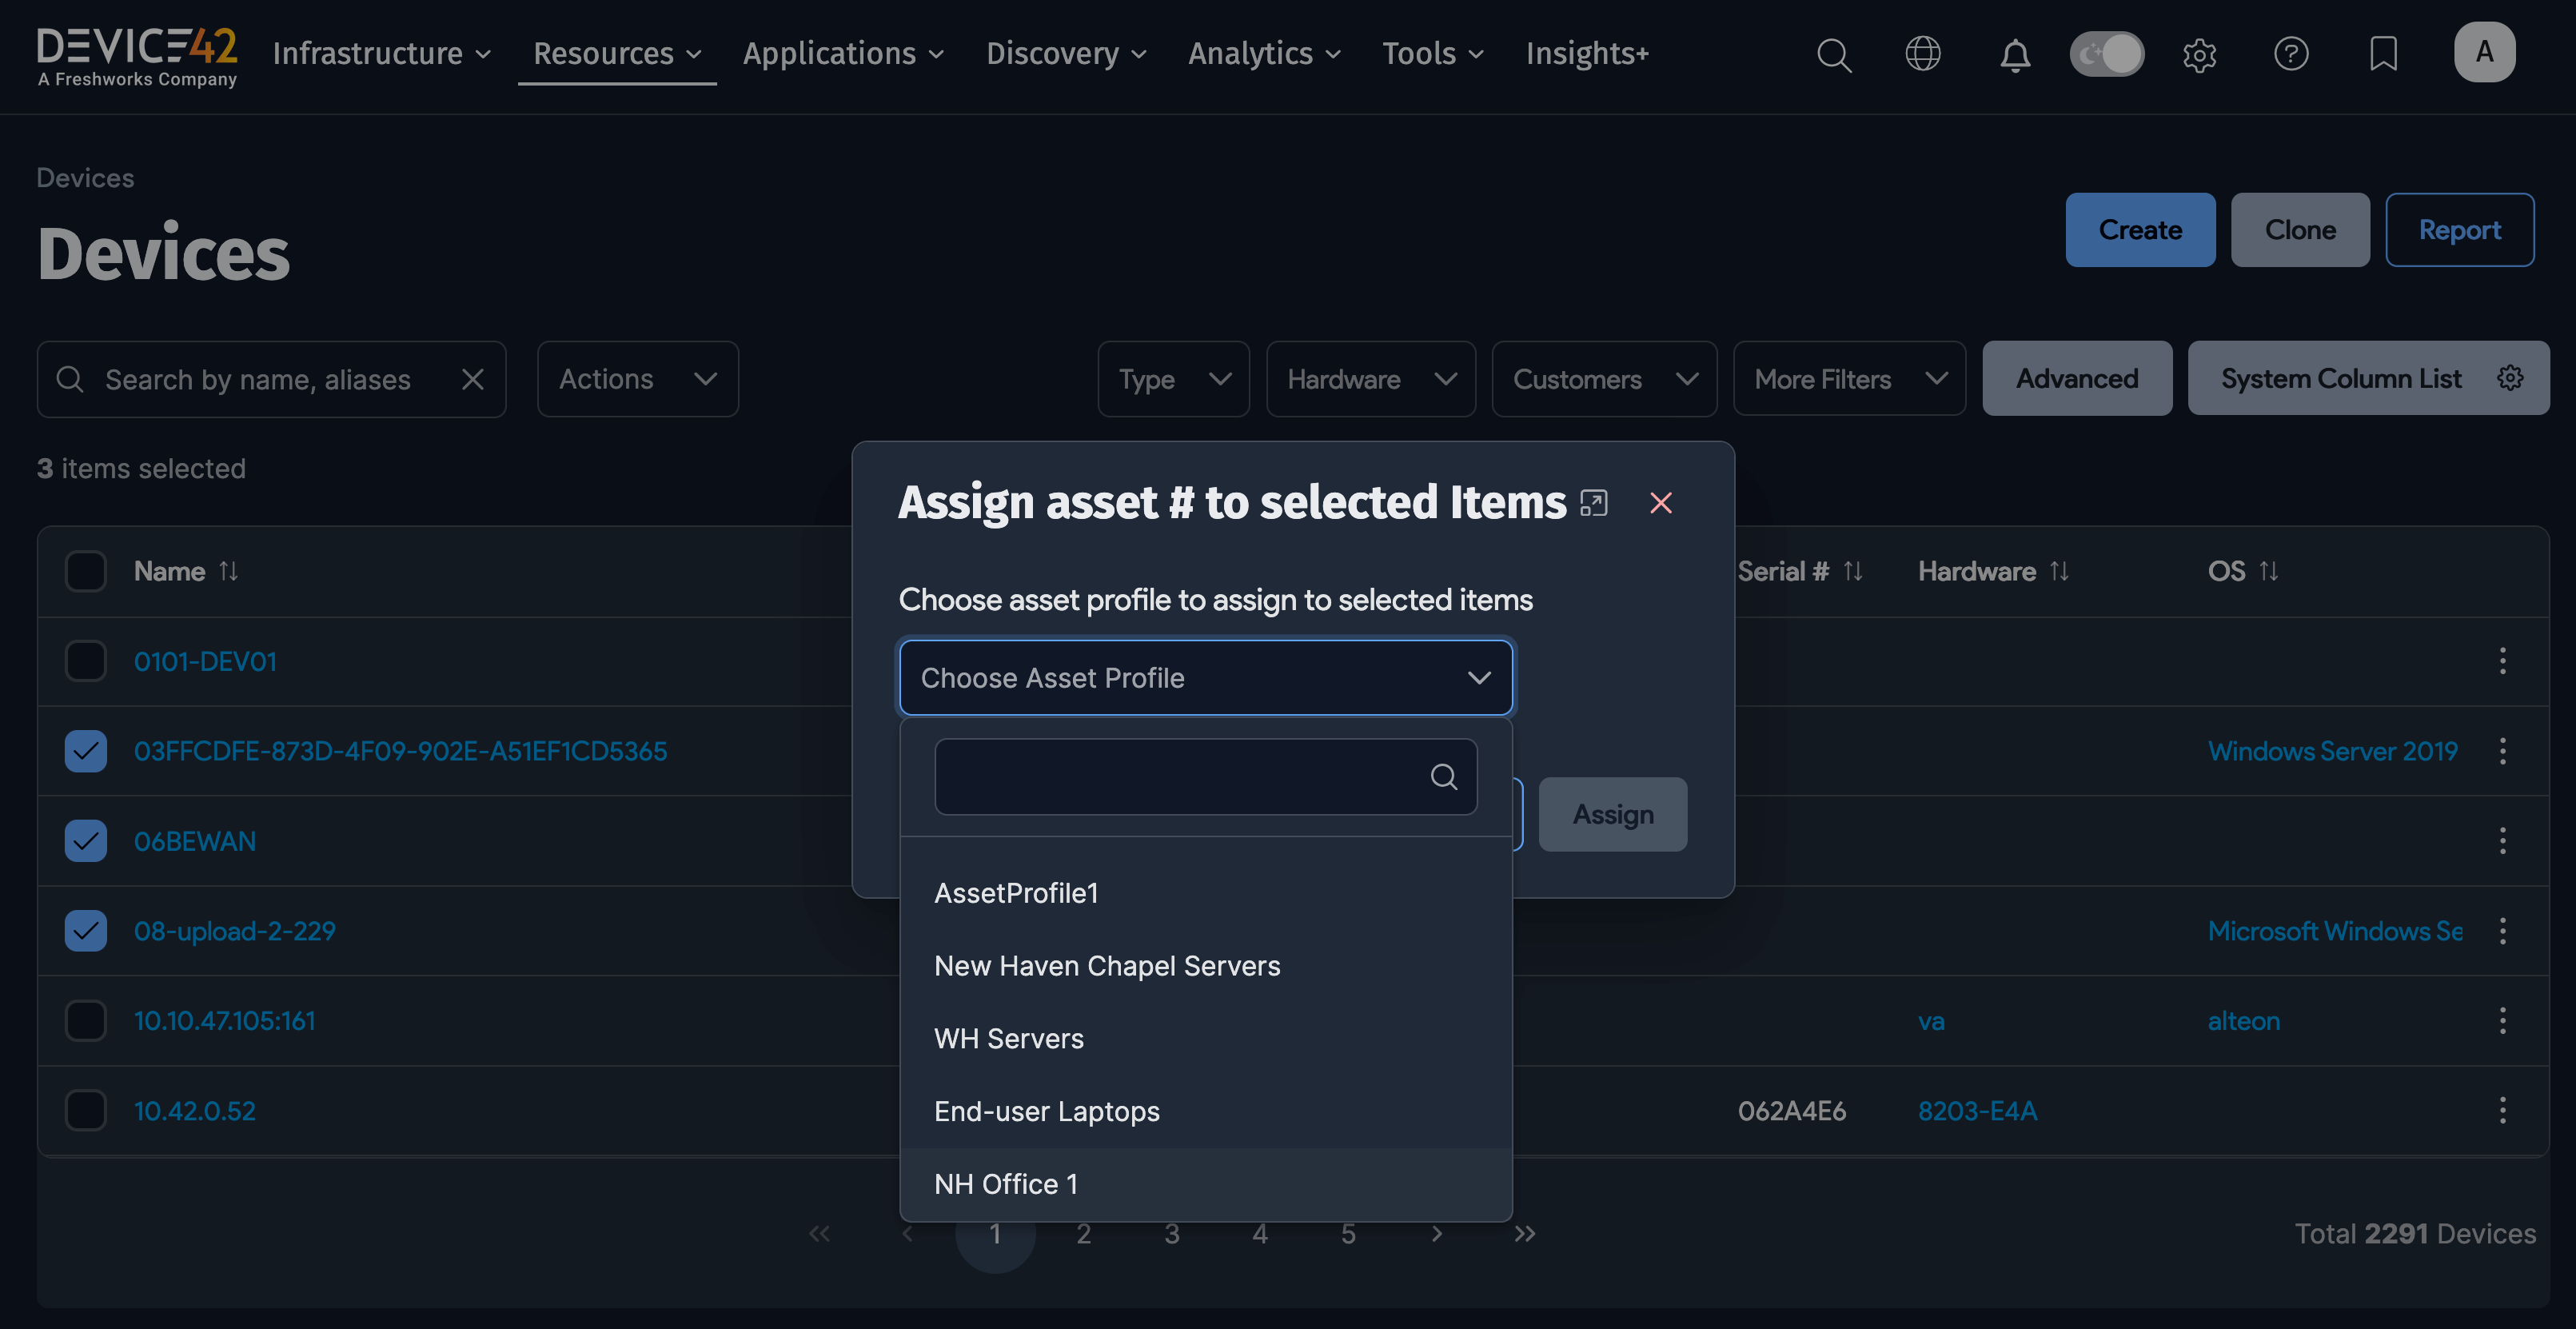Expand the Type filter dropdown

click(1173, 379)
